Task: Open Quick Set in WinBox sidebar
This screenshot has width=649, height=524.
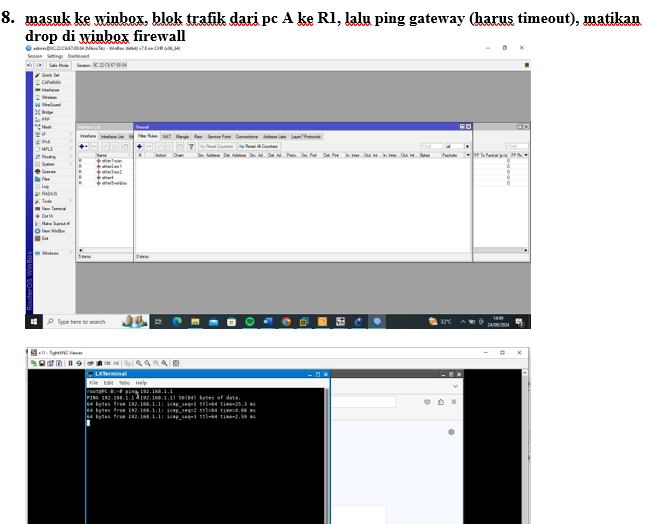Action: pyautogui.click(x=47, y=75)
